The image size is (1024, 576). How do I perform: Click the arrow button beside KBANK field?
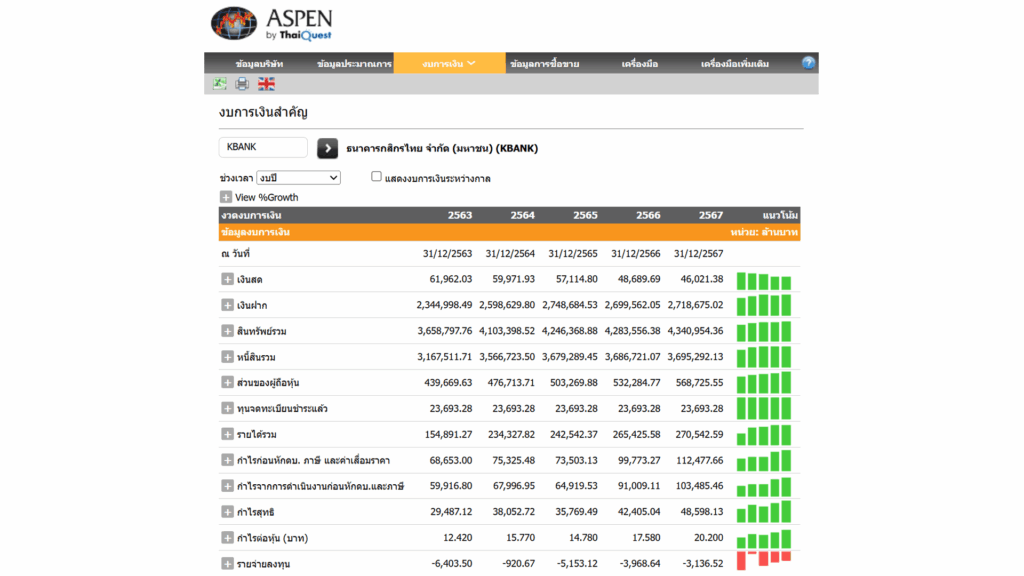tap(327, 148)
